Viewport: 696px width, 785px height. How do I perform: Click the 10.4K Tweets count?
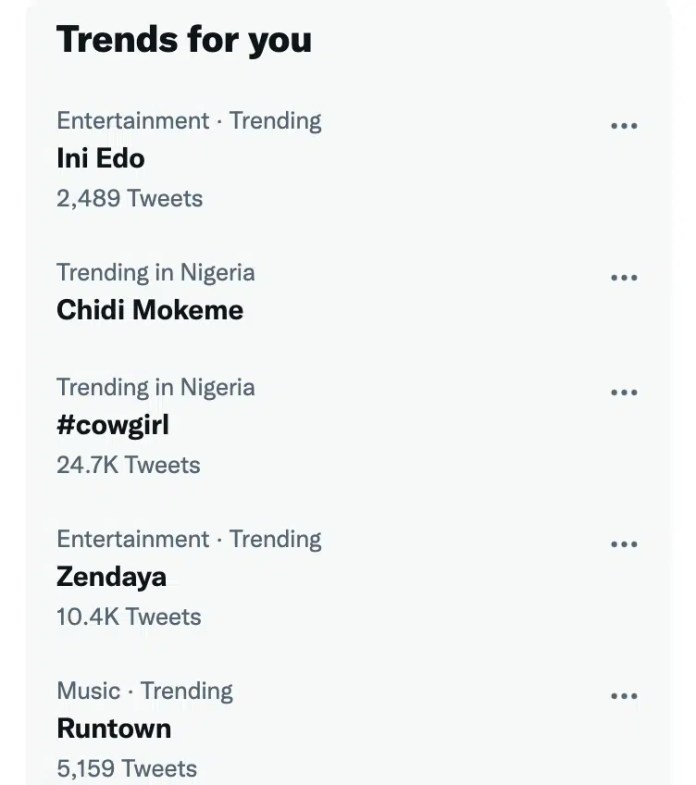(x=128, y=617)
